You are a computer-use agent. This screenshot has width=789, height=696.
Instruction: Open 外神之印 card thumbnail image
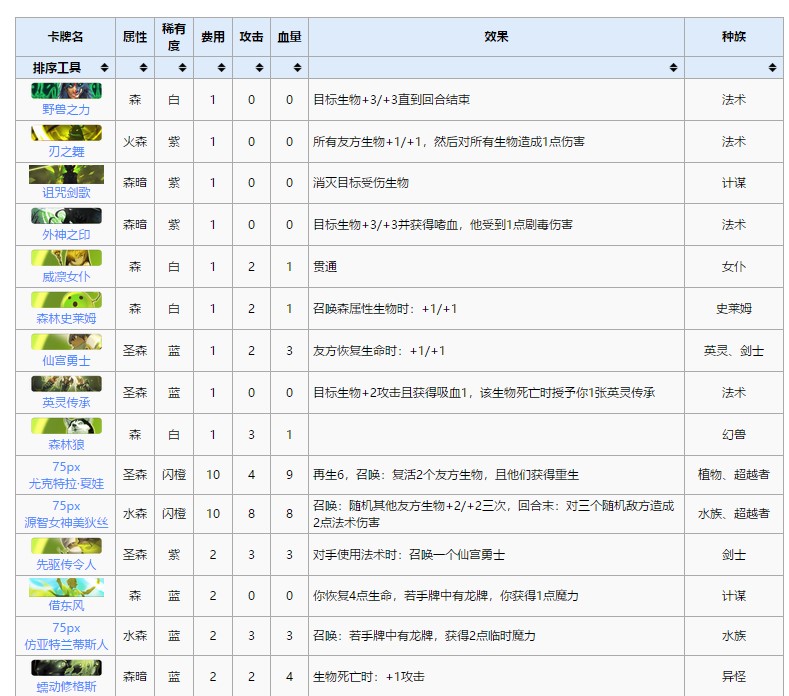[x=66, y=216]
